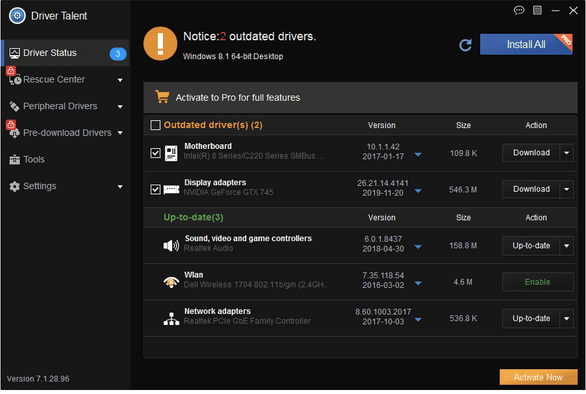Uncheck the Display adapters driver checkbox
This screenshot has width=586, height=394.
155,190
